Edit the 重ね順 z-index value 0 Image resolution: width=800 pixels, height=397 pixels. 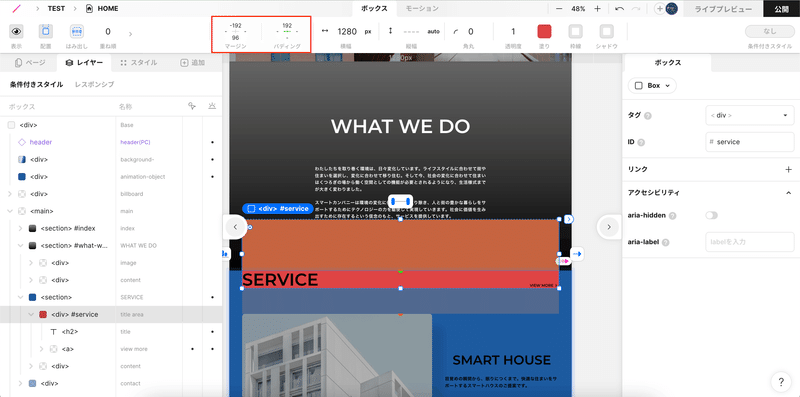coord(108,32)
